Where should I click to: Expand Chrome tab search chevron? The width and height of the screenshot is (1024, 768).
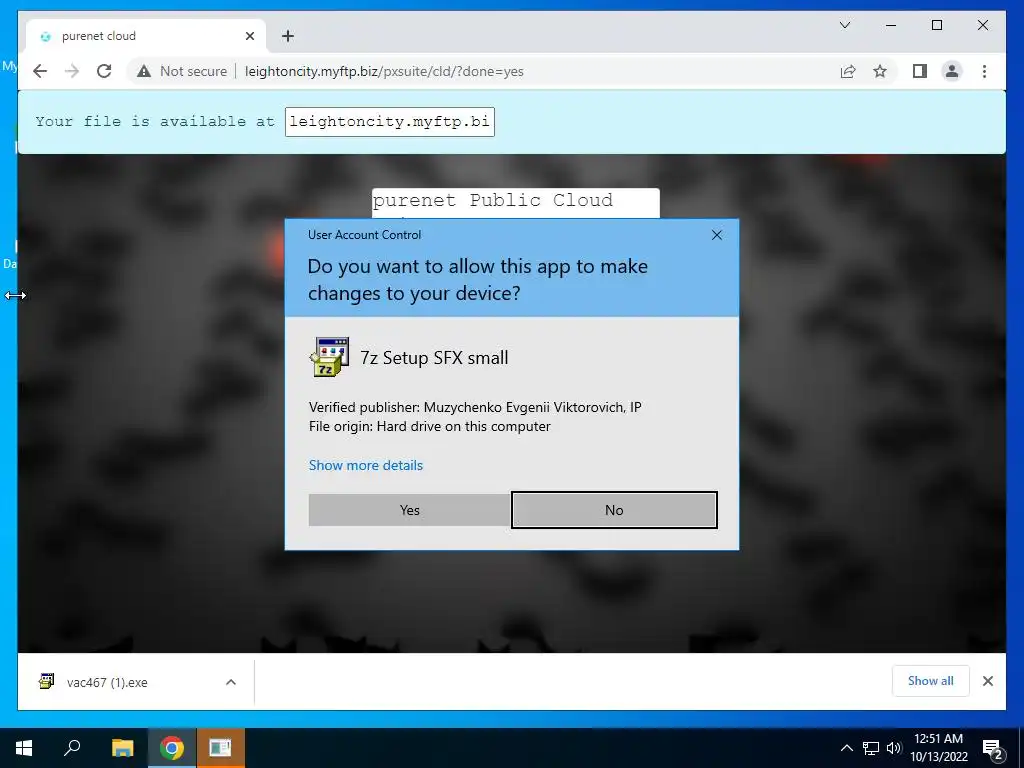[x=844, y=25]
